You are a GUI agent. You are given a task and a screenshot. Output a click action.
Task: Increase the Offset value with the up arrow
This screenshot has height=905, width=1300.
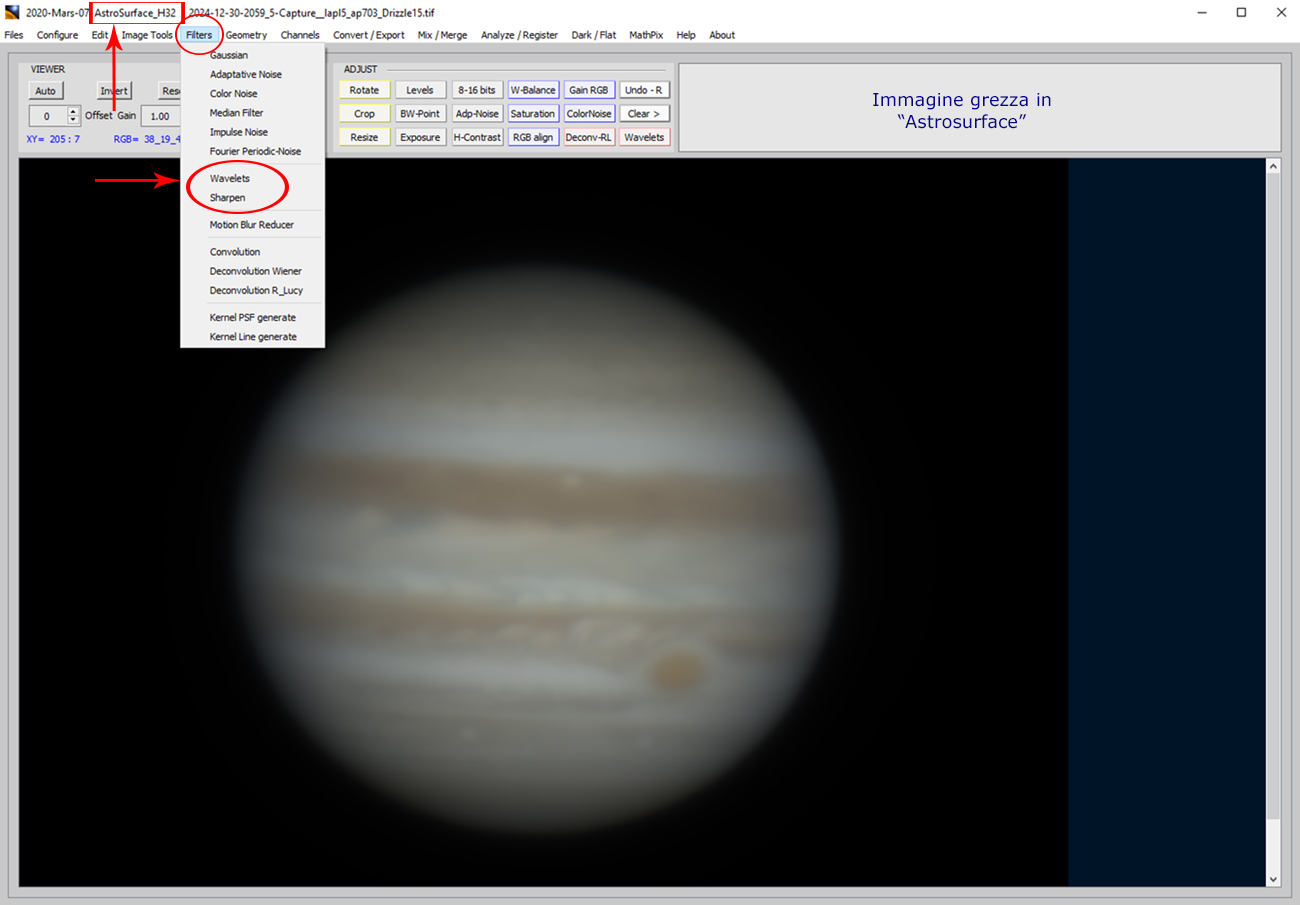click(73, 111)
